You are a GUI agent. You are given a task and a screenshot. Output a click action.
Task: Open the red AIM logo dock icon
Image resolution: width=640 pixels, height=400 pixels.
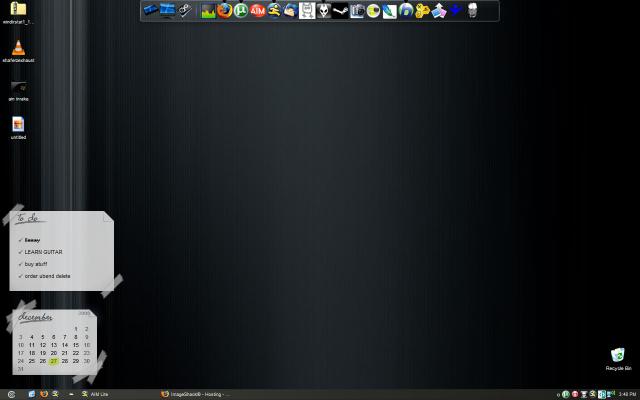point(258,10)
